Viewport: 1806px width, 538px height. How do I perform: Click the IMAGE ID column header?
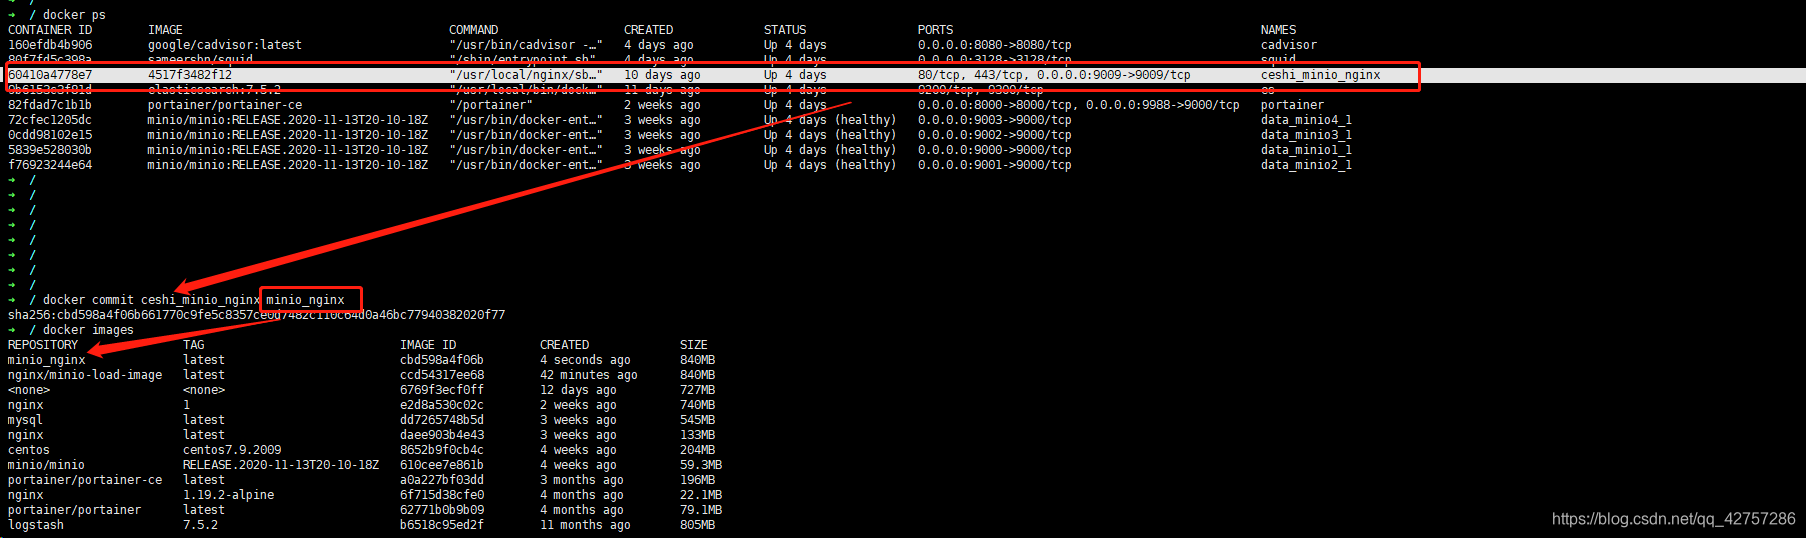pyautogui.click(x=428, y=345)
